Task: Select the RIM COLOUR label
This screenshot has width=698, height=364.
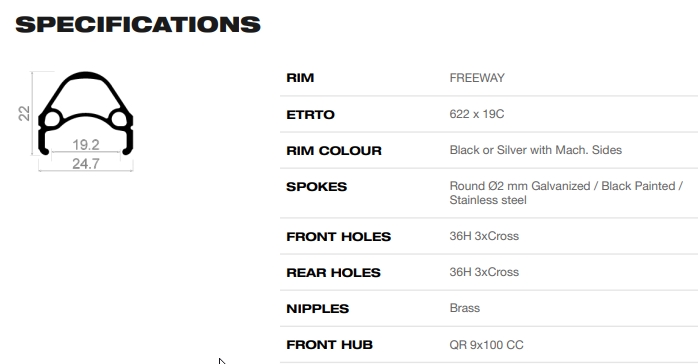Action: 334,151
